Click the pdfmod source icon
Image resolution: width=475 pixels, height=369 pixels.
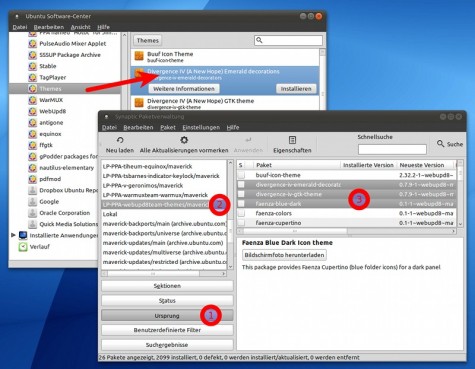[x=32, y=179]
